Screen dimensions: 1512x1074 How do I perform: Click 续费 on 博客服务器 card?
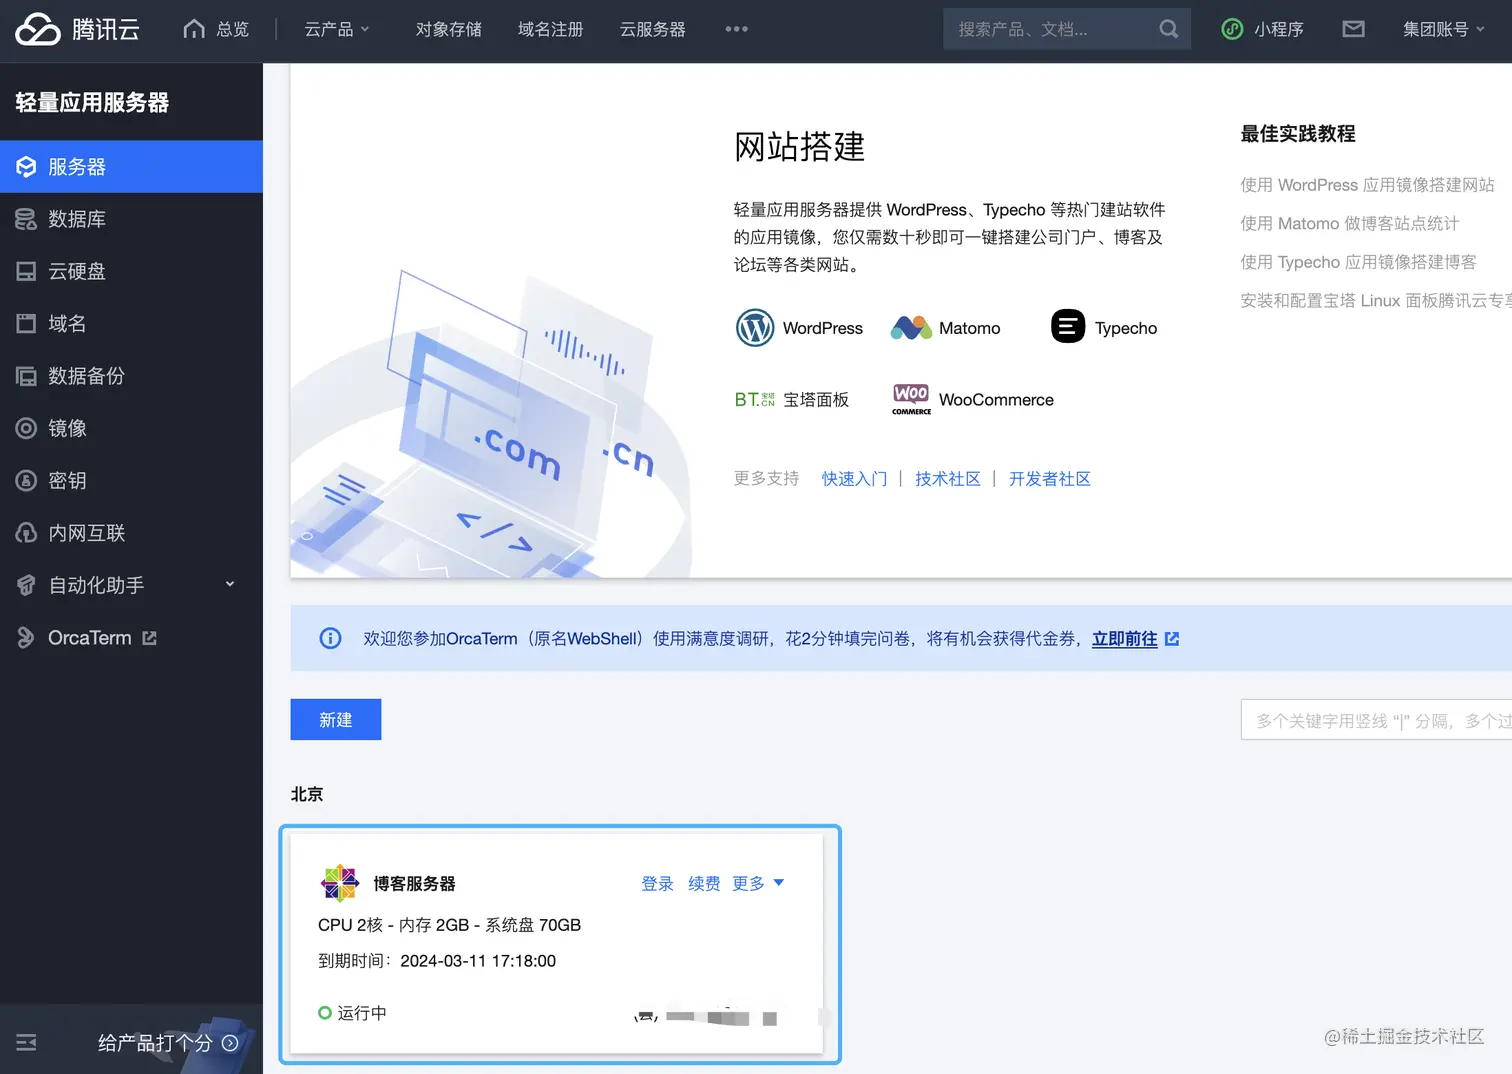(704, 883)
